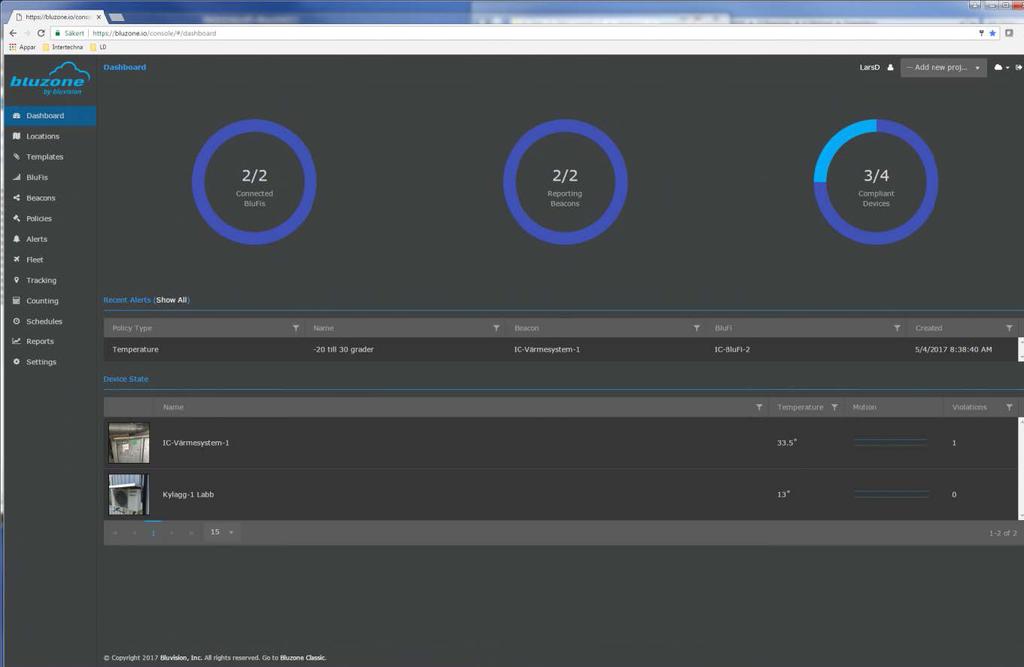Click the Motion graph for IC-Värmesystem-1
Viewport: 1024px width, 667px height.
(891, 442)
